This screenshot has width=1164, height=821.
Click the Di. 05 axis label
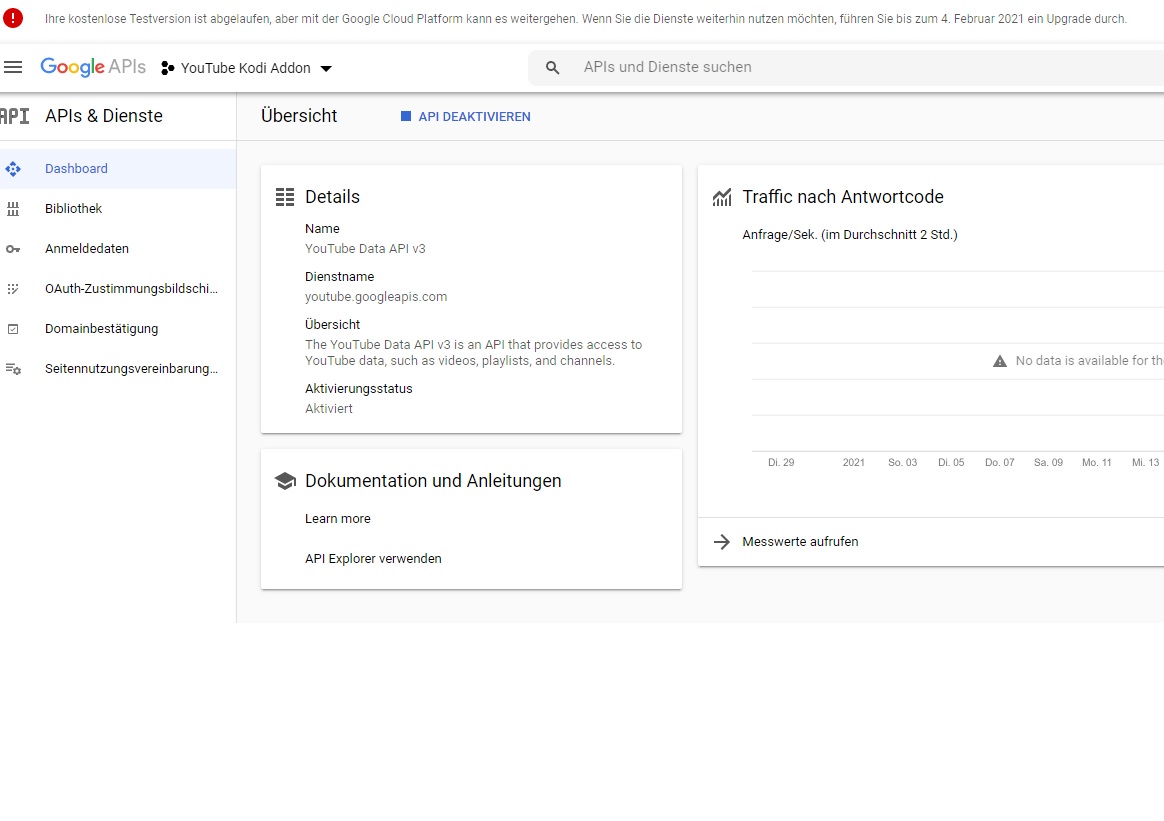pyautogui.click(x=951, y=462)
